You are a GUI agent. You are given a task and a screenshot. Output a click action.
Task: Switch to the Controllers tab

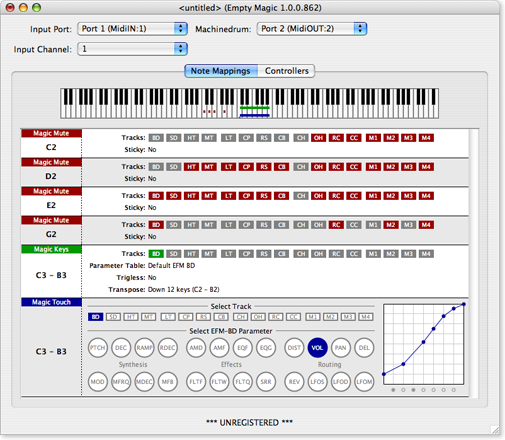286,71
